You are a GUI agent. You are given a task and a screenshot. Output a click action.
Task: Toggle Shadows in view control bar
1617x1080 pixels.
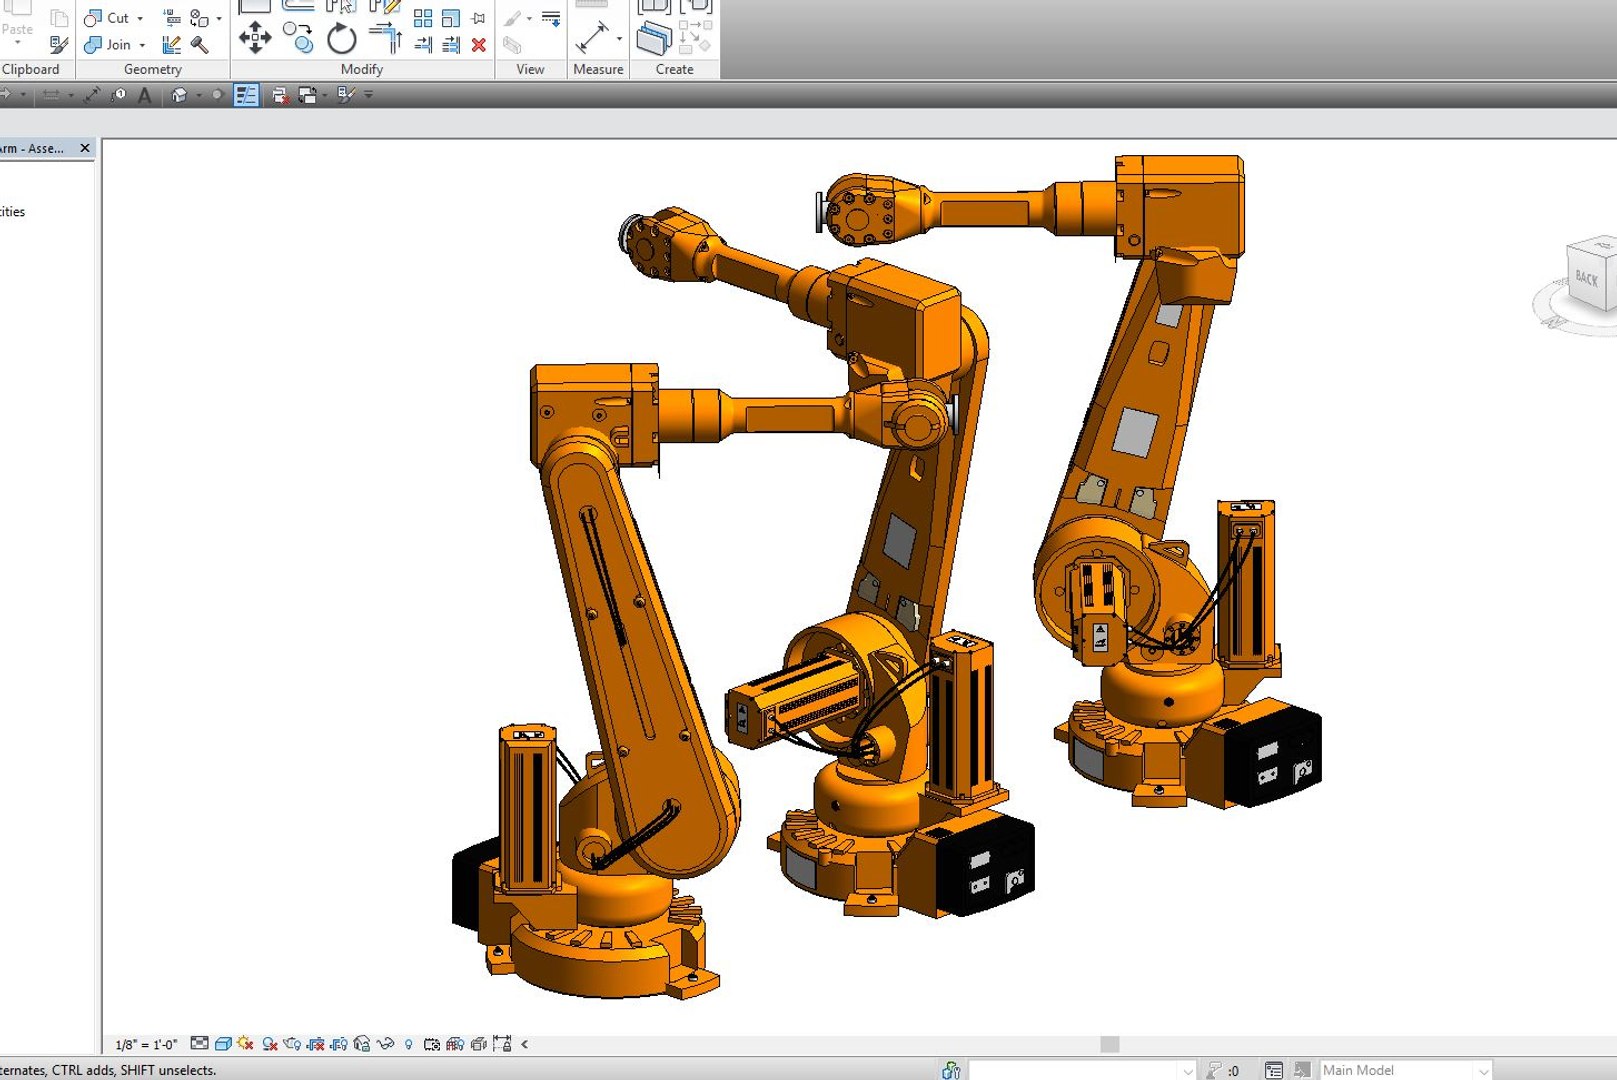pyautogui.click(x=270, y=1044)
